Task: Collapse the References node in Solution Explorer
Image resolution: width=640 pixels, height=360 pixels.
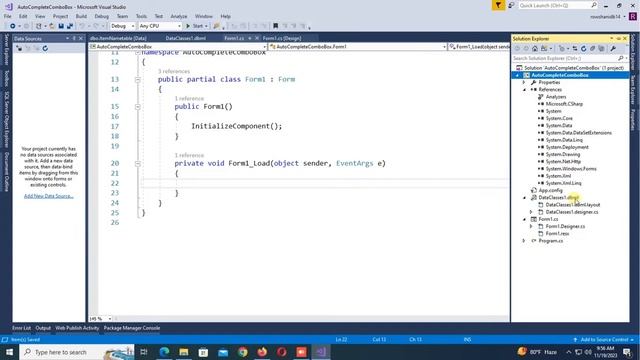Action: [x=524, y=90]
